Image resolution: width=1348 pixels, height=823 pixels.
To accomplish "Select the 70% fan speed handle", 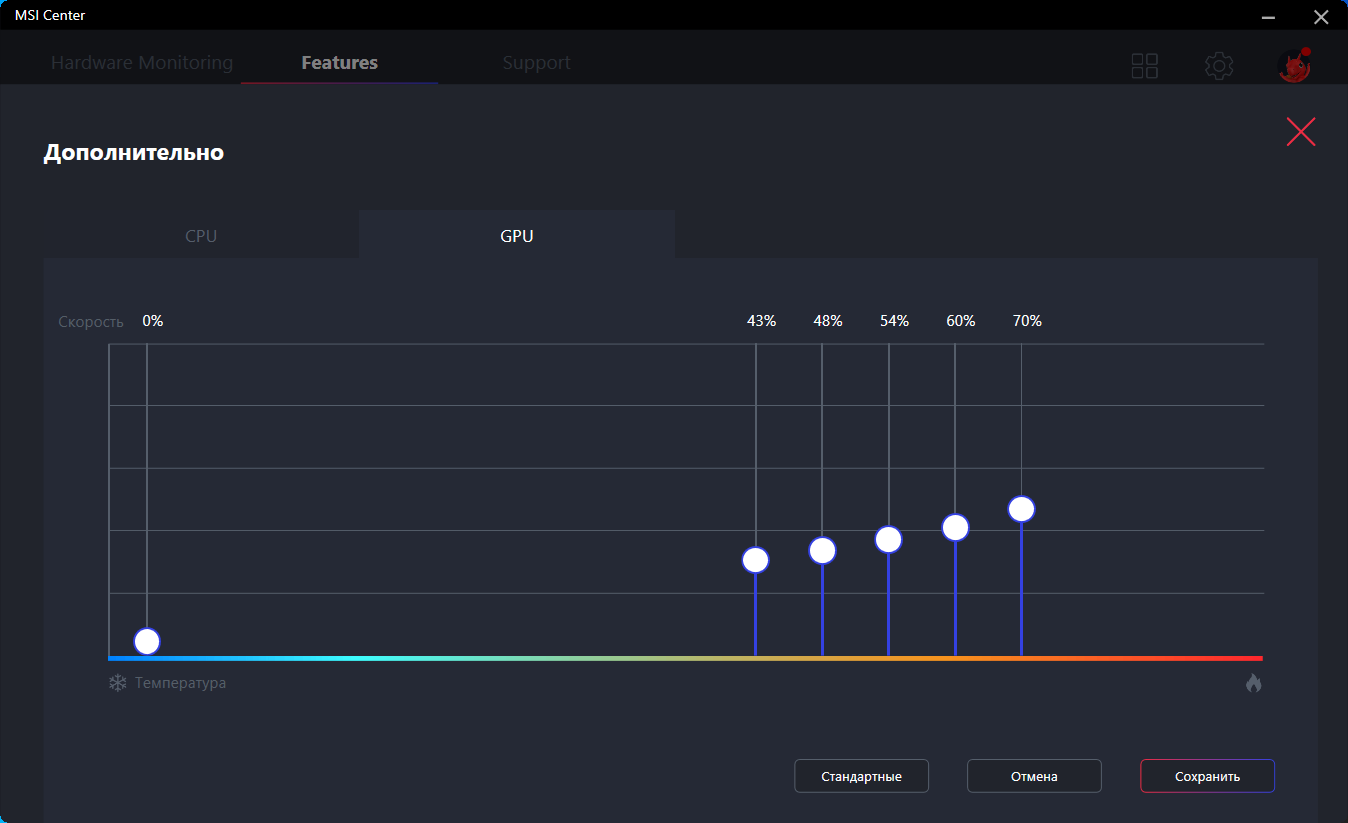I will coord(1021,509).
